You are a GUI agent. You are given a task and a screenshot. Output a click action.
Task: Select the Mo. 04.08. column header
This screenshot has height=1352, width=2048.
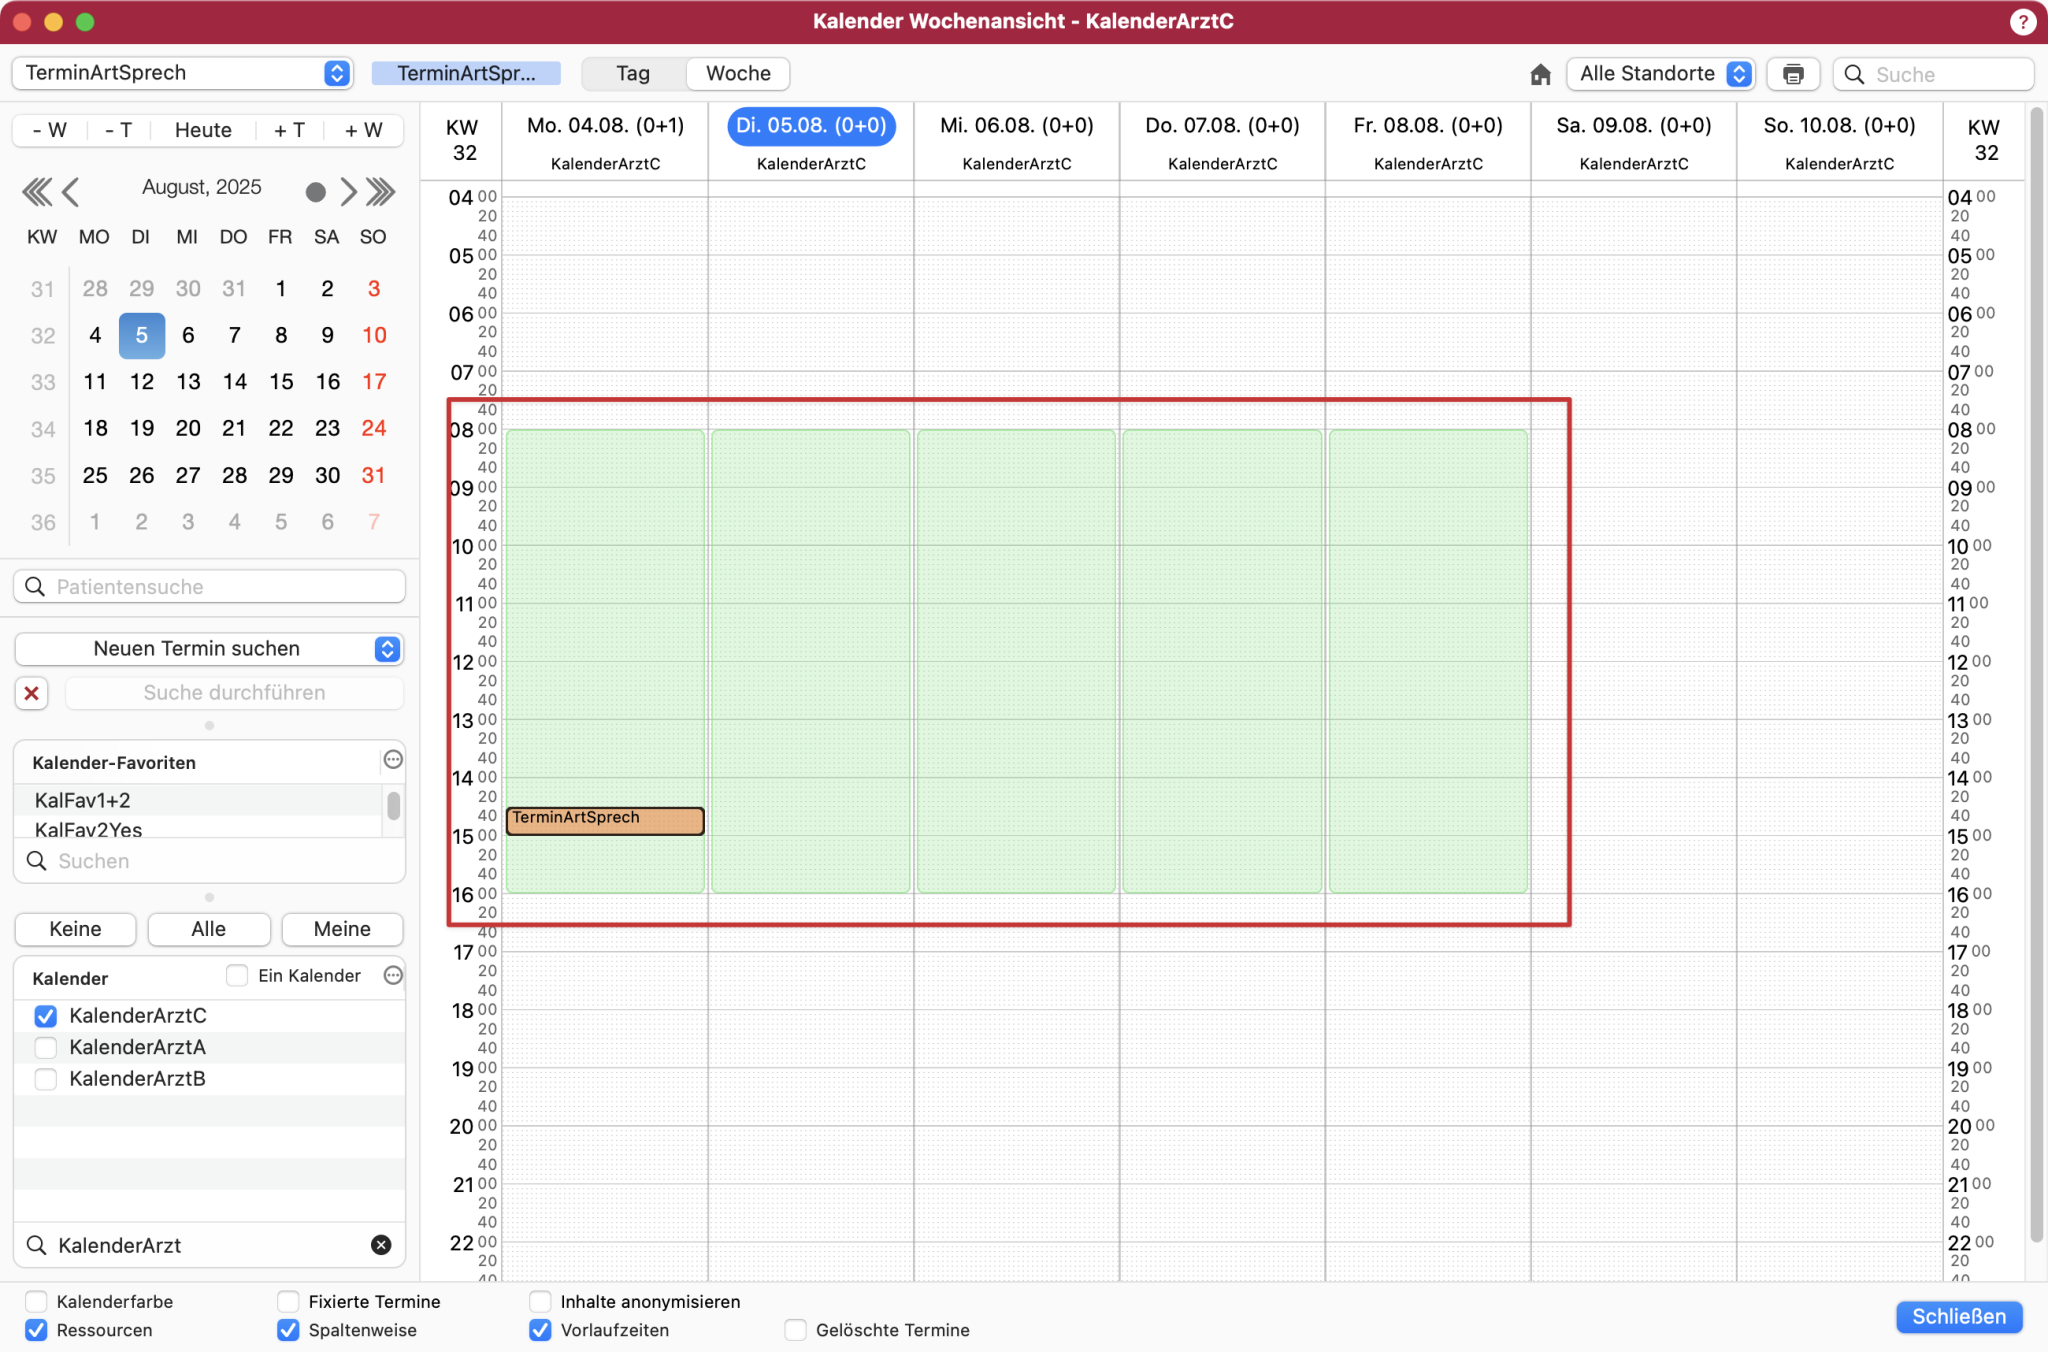[605, 126]
